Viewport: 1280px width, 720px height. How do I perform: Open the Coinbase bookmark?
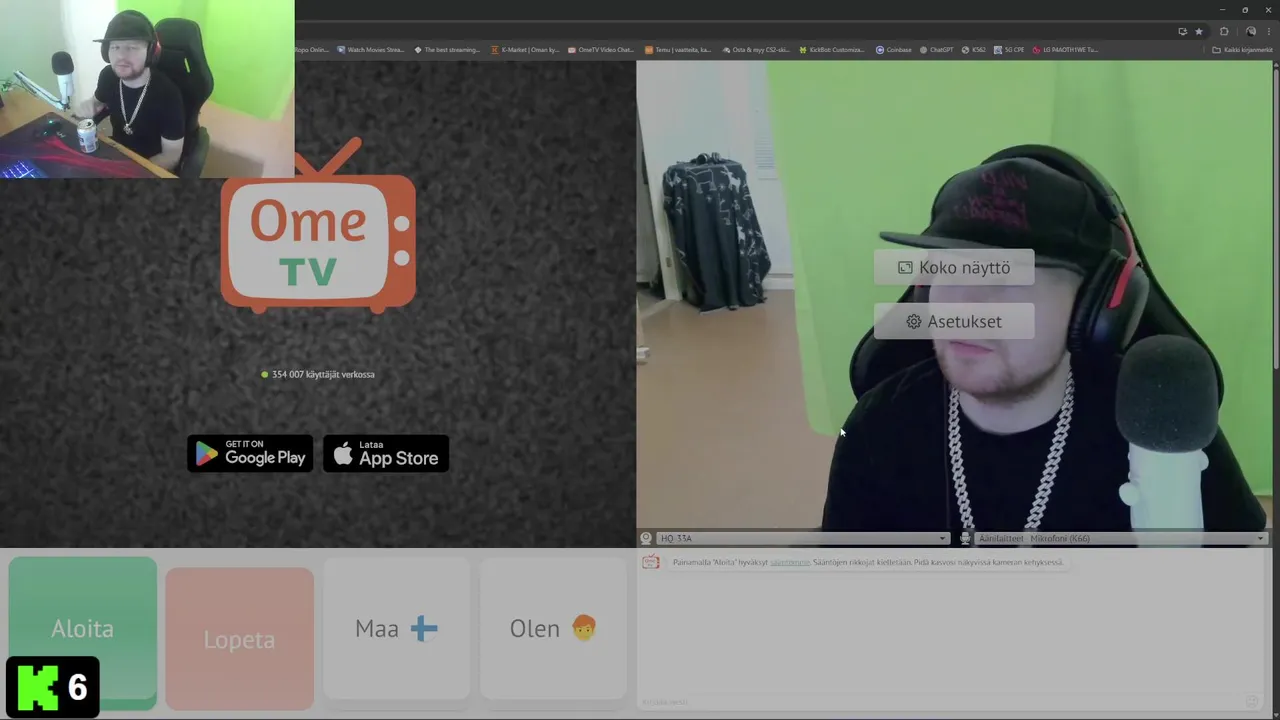(x=894, y=49)
